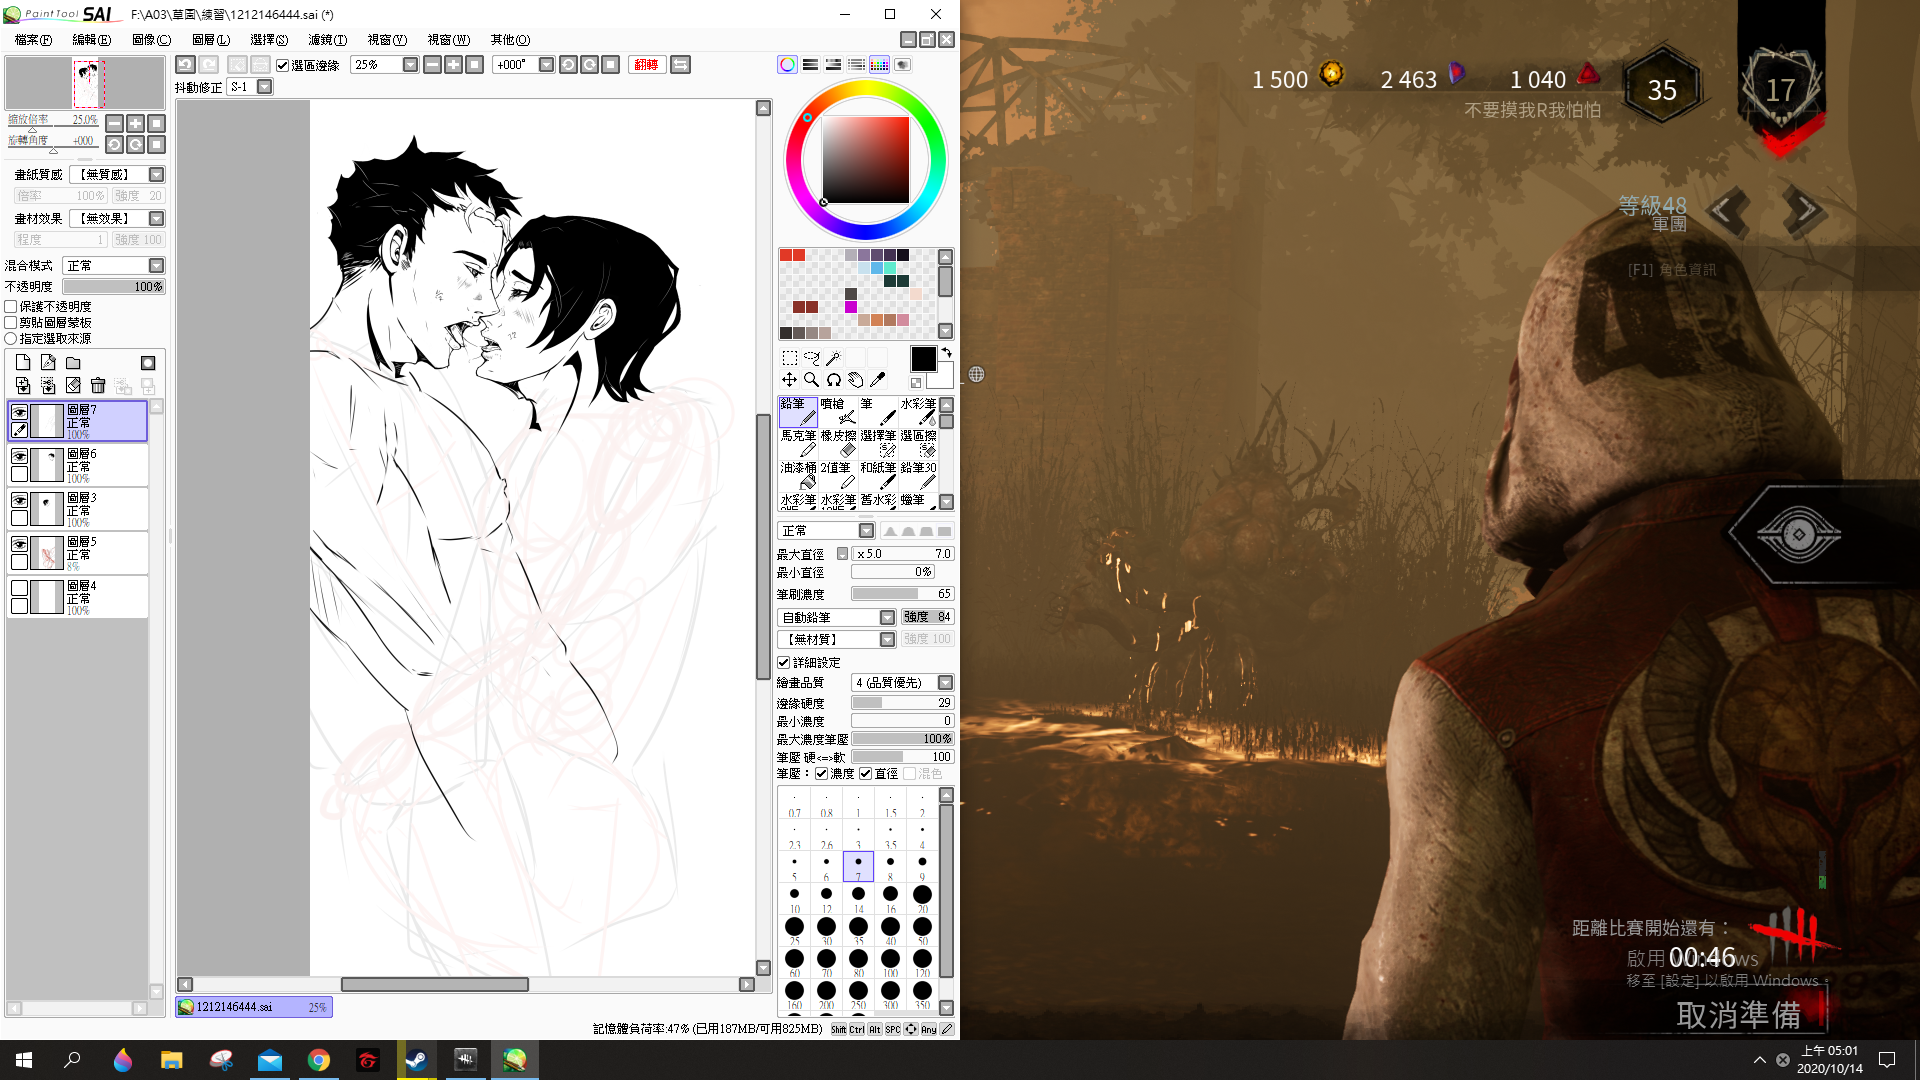The height and width of the screenshot is (1080, 1920).
Task: Click the horizontal flip view icon
Action: (680, 65)
